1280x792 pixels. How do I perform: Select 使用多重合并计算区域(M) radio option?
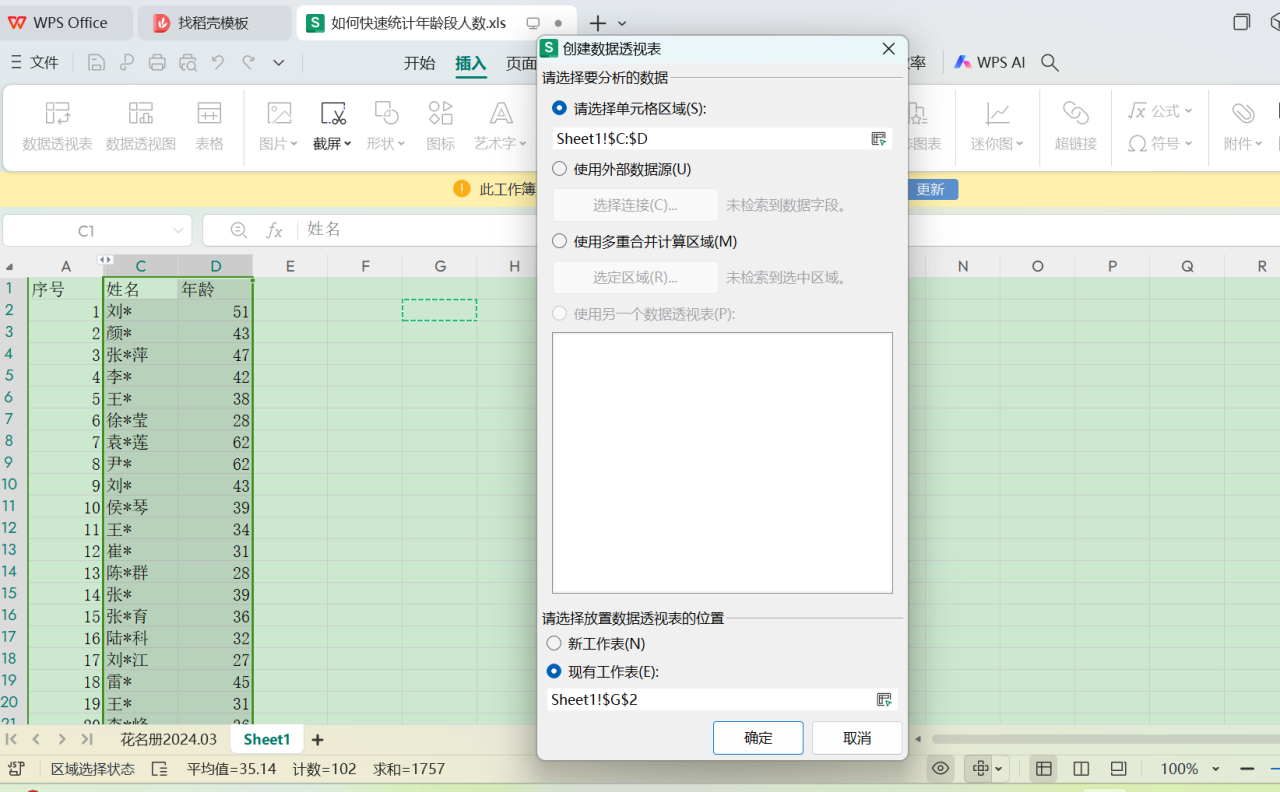[x=559, y=241]
